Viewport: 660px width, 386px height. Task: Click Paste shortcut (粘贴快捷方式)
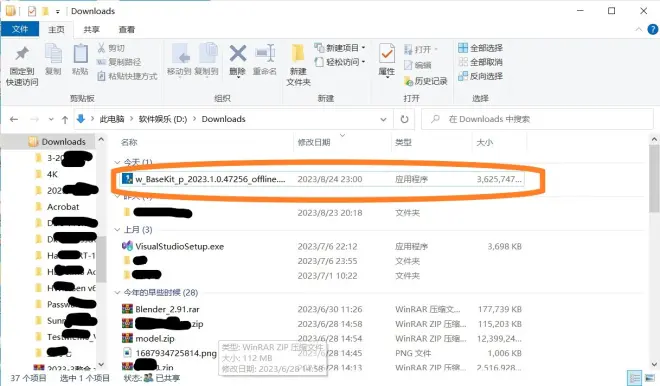pyautogui.click(x=127, y=76)
